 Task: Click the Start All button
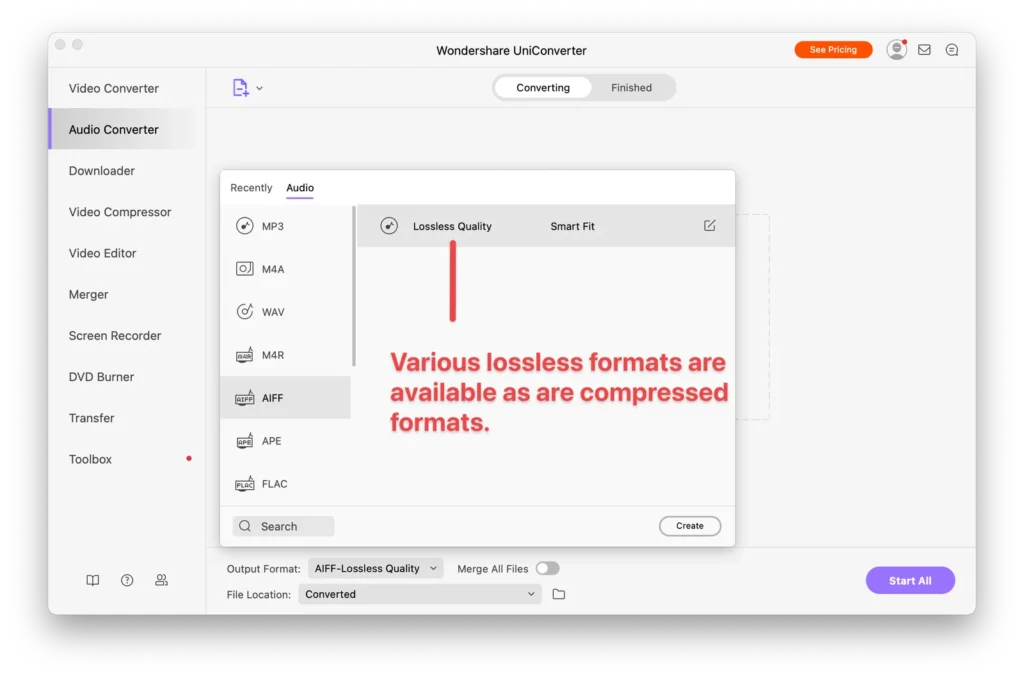click(x=910, y=581)
